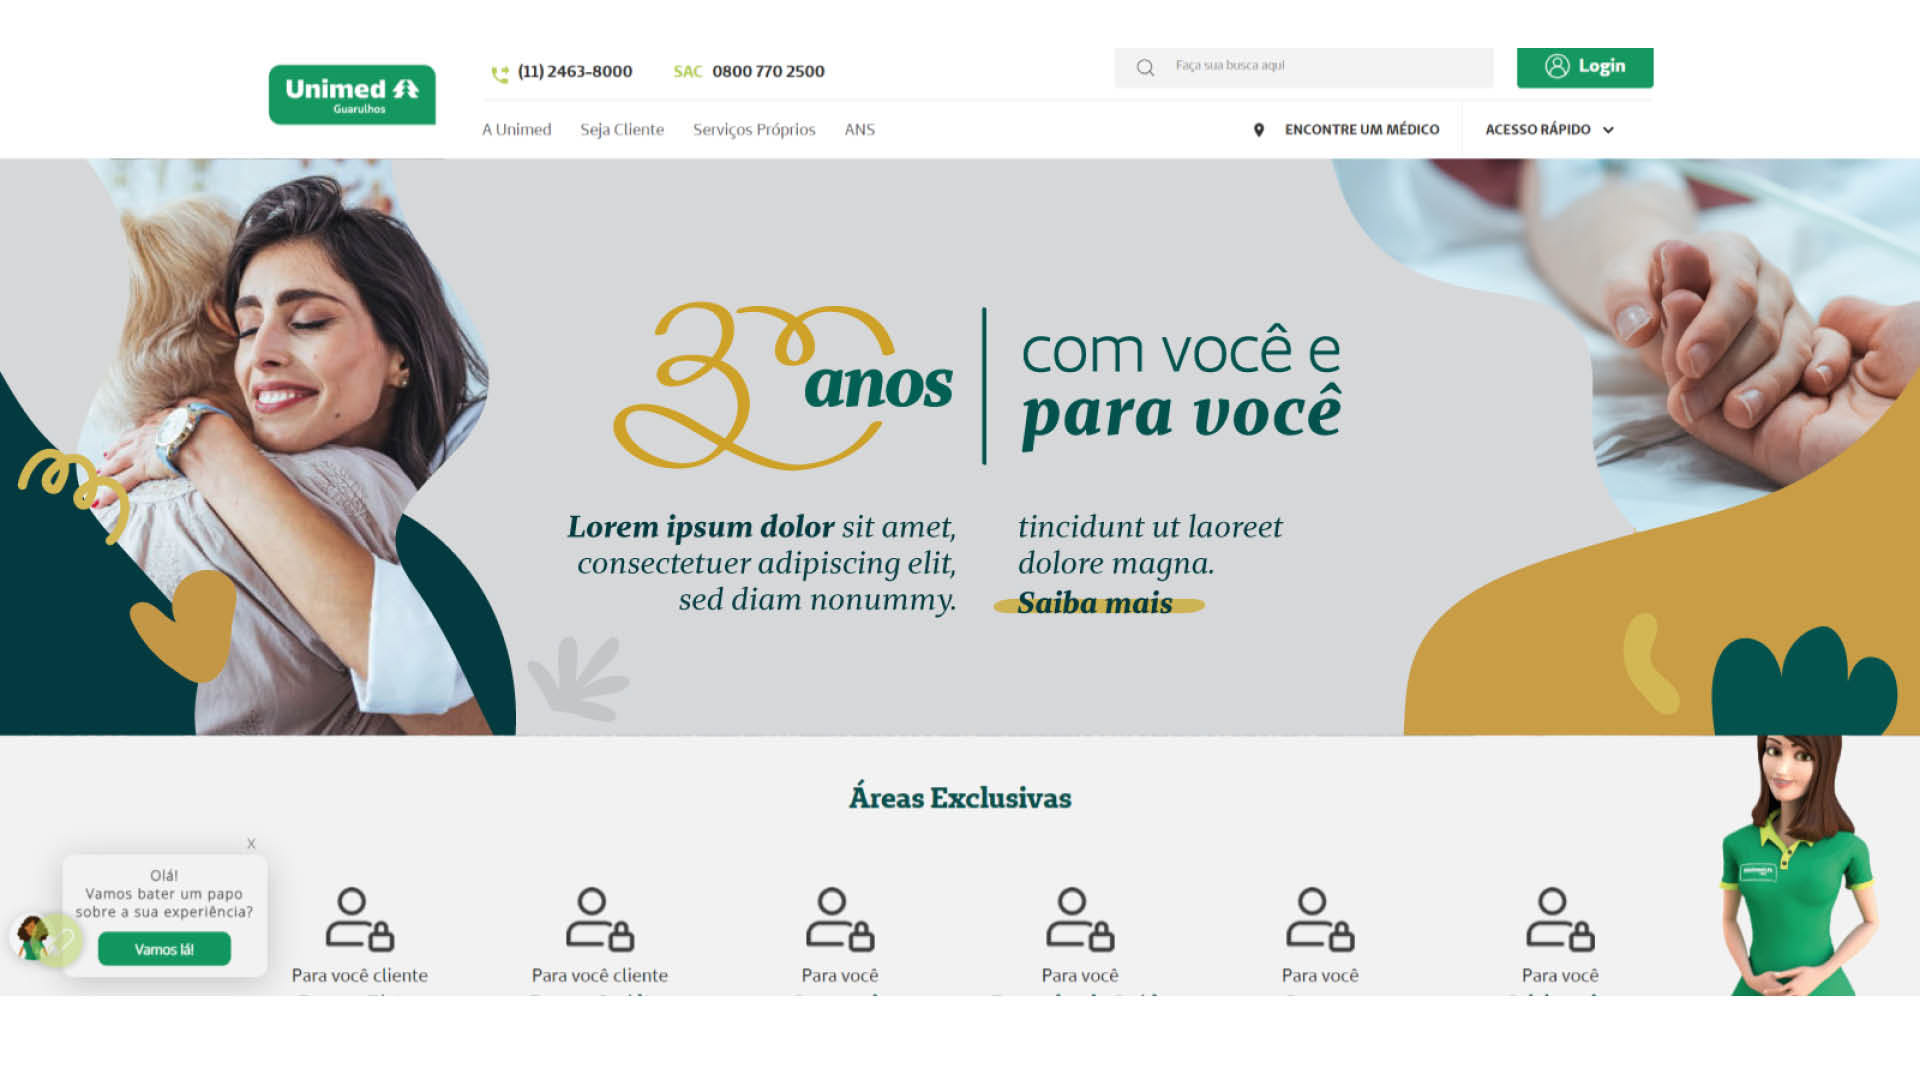Screen dimensions: 1920x1080
Task: Click the magnifier search icon
Action: (x=1145, y=68)
